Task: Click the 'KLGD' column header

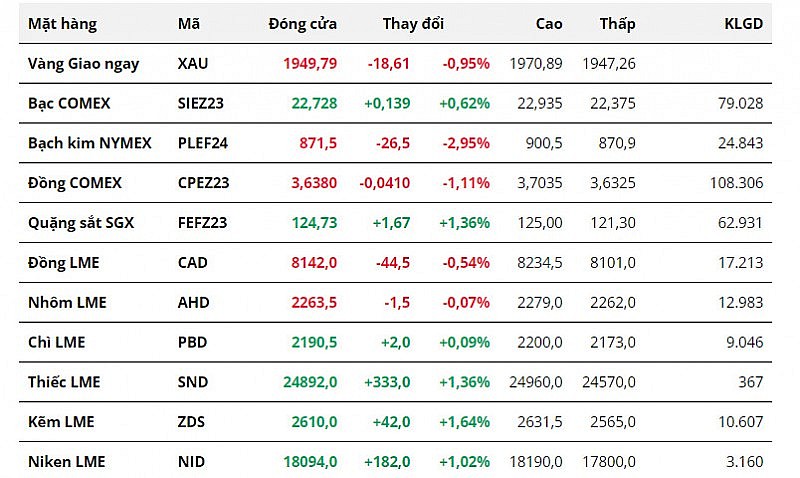Action: (x=743, y=24)
